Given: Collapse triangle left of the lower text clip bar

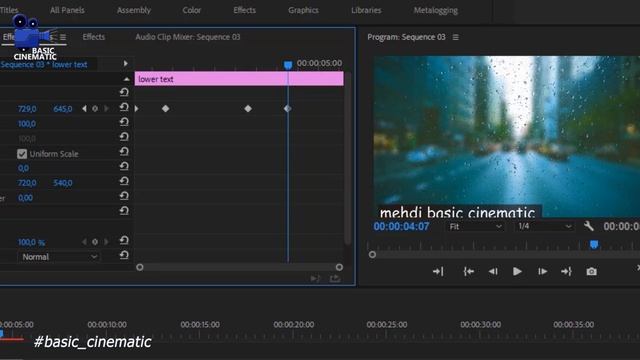Looking at the screenshot, I should pos(127,79).
